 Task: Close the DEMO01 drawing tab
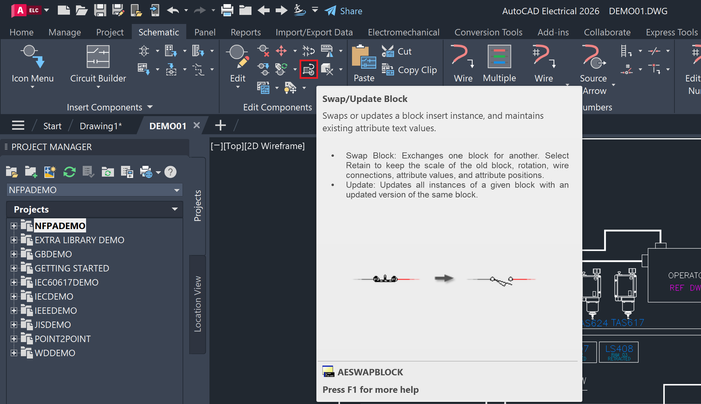[196, 126]
